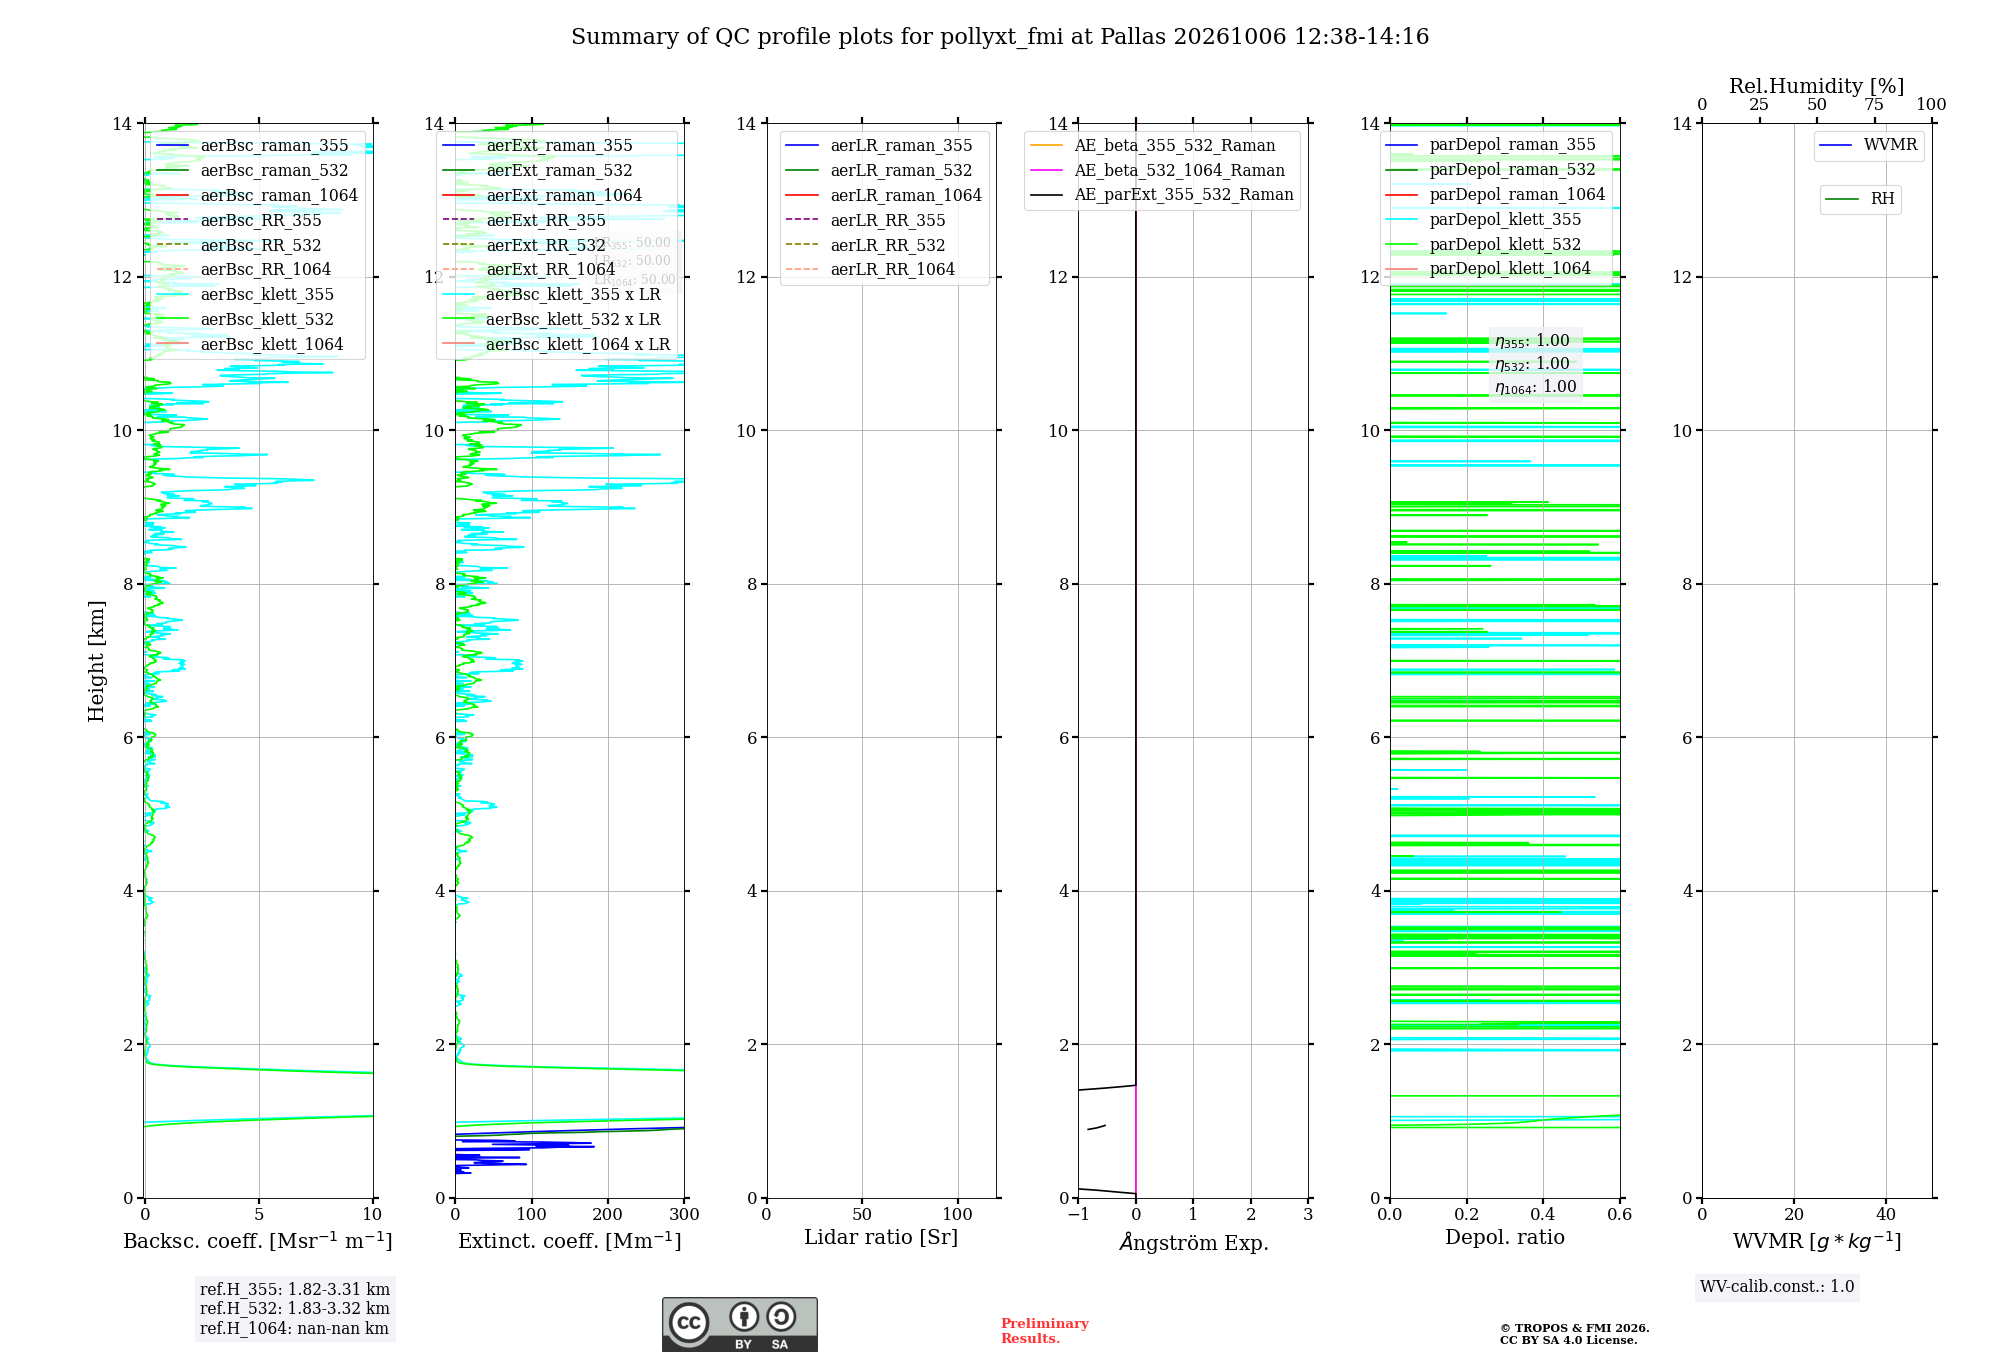Select 'ref.H_355: 1.82-3.31 km' reference height
This screenshot has height=1360, width=2000.
tap(295, 1289)
